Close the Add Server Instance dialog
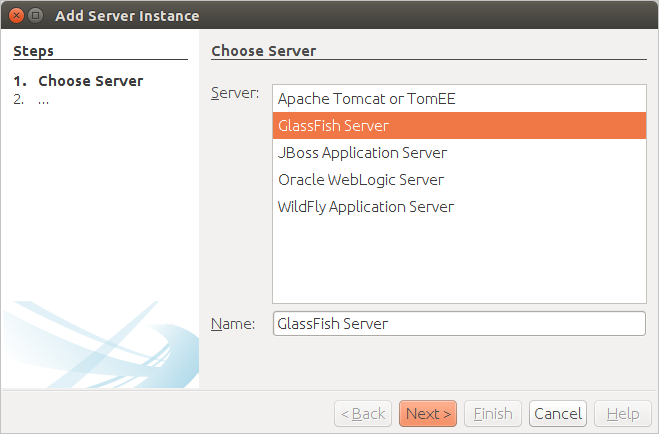Viewport: 659px width, 434px height. 16,16
